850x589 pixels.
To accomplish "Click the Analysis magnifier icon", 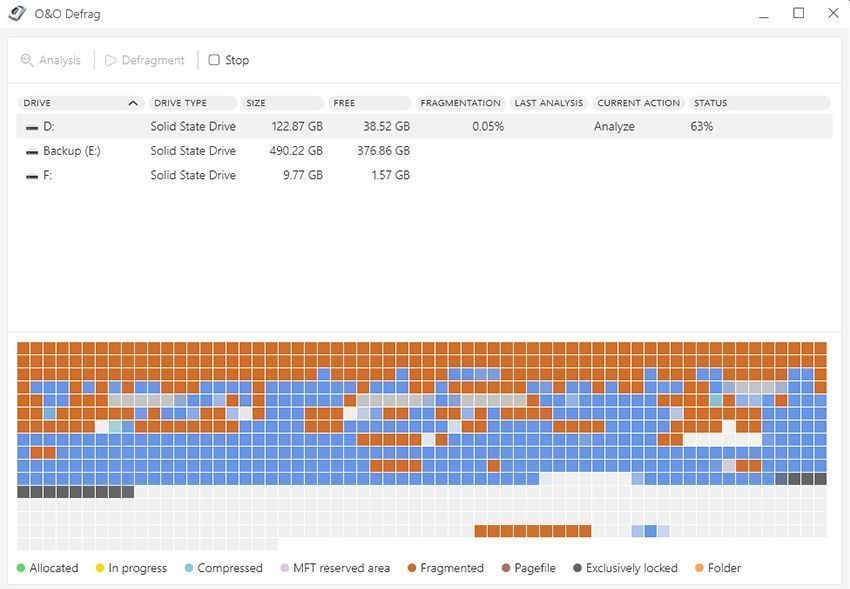I will pyautogui.click(x=27, y=60).
